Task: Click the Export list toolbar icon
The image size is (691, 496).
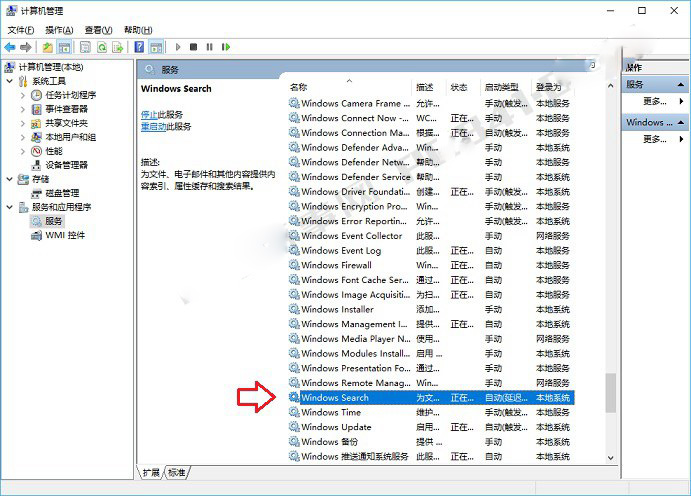Action: pyautogui.click(x=118, y=47)
